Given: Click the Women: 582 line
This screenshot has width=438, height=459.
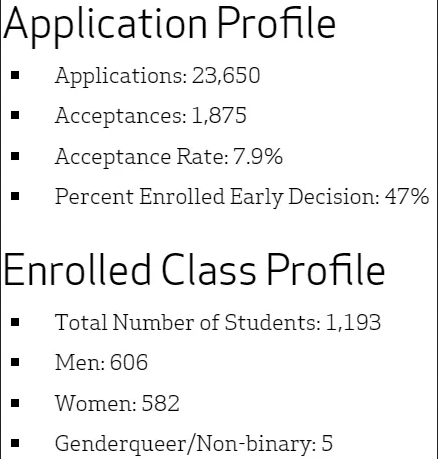Looking at the screenshot, I should (117, 403).
